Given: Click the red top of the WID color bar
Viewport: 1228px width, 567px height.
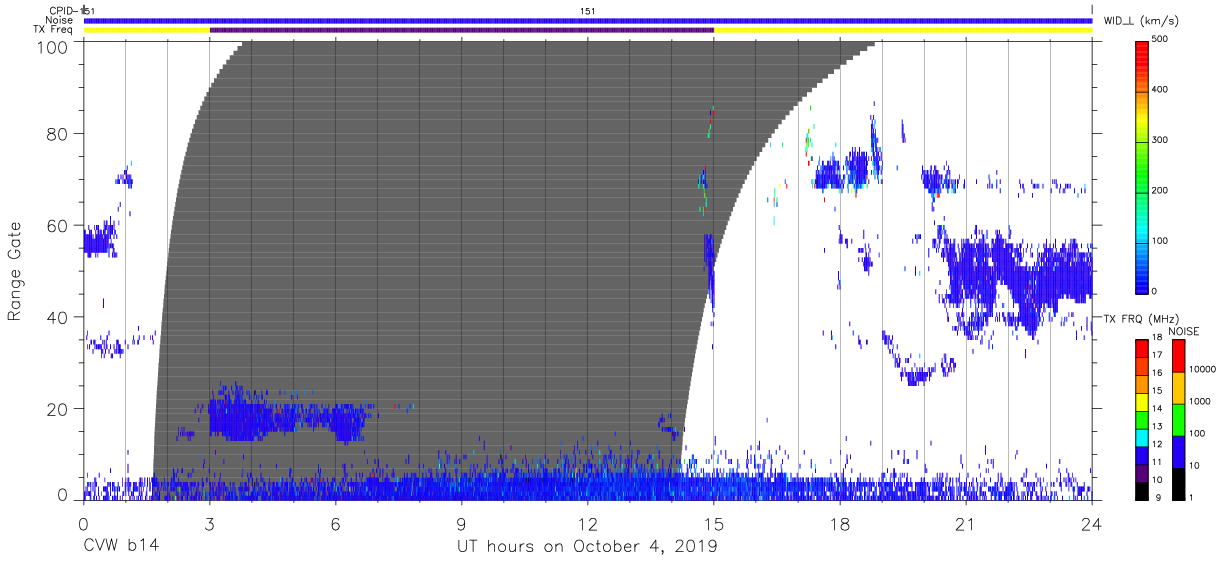Looking at the screenshot, I should (x=1143, y=48).
